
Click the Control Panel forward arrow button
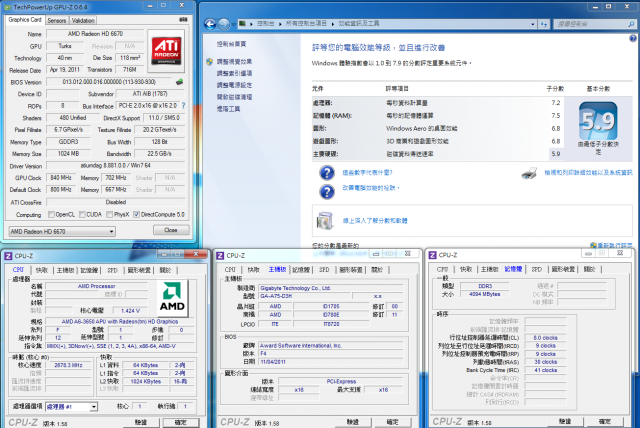(x=224, y=24)
